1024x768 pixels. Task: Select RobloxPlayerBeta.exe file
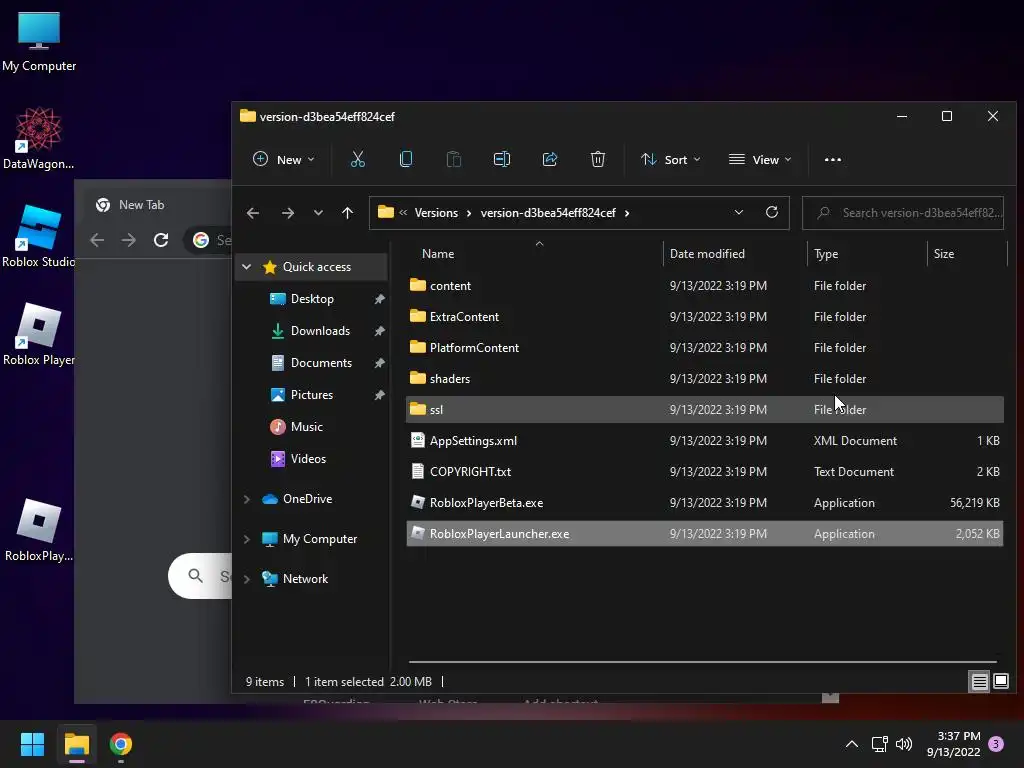click(705, 503)
